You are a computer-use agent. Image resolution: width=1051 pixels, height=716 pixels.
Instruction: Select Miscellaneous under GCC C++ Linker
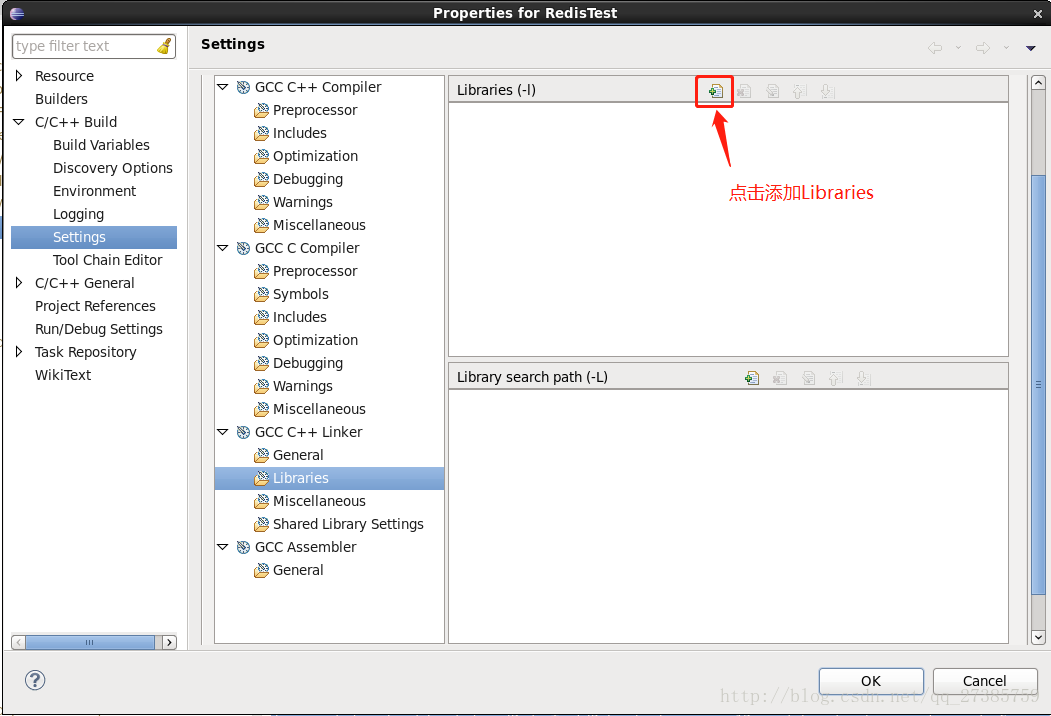coord(319,501)
